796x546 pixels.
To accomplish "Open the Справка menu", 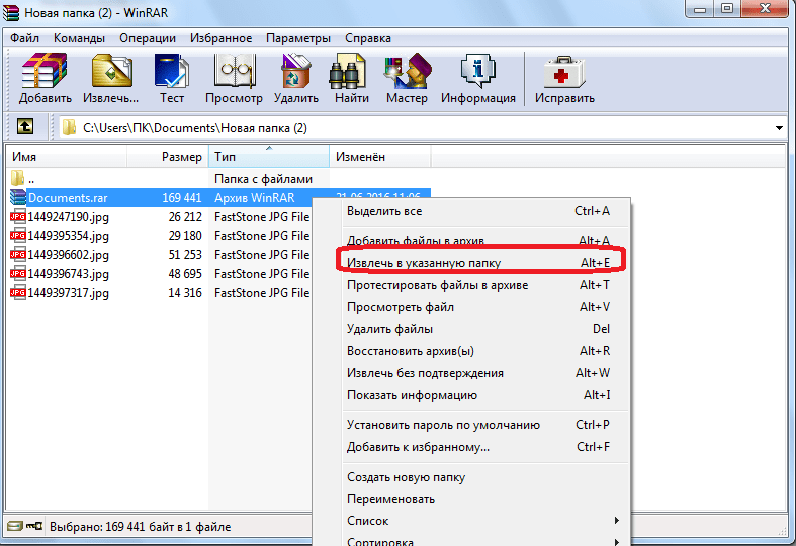I will point(368,38).
